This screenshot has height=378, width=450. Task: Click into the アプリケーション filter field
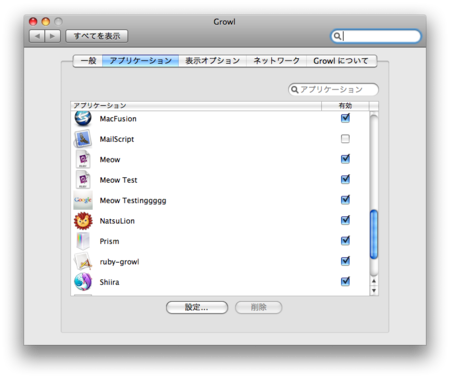(x=333, y=89)
